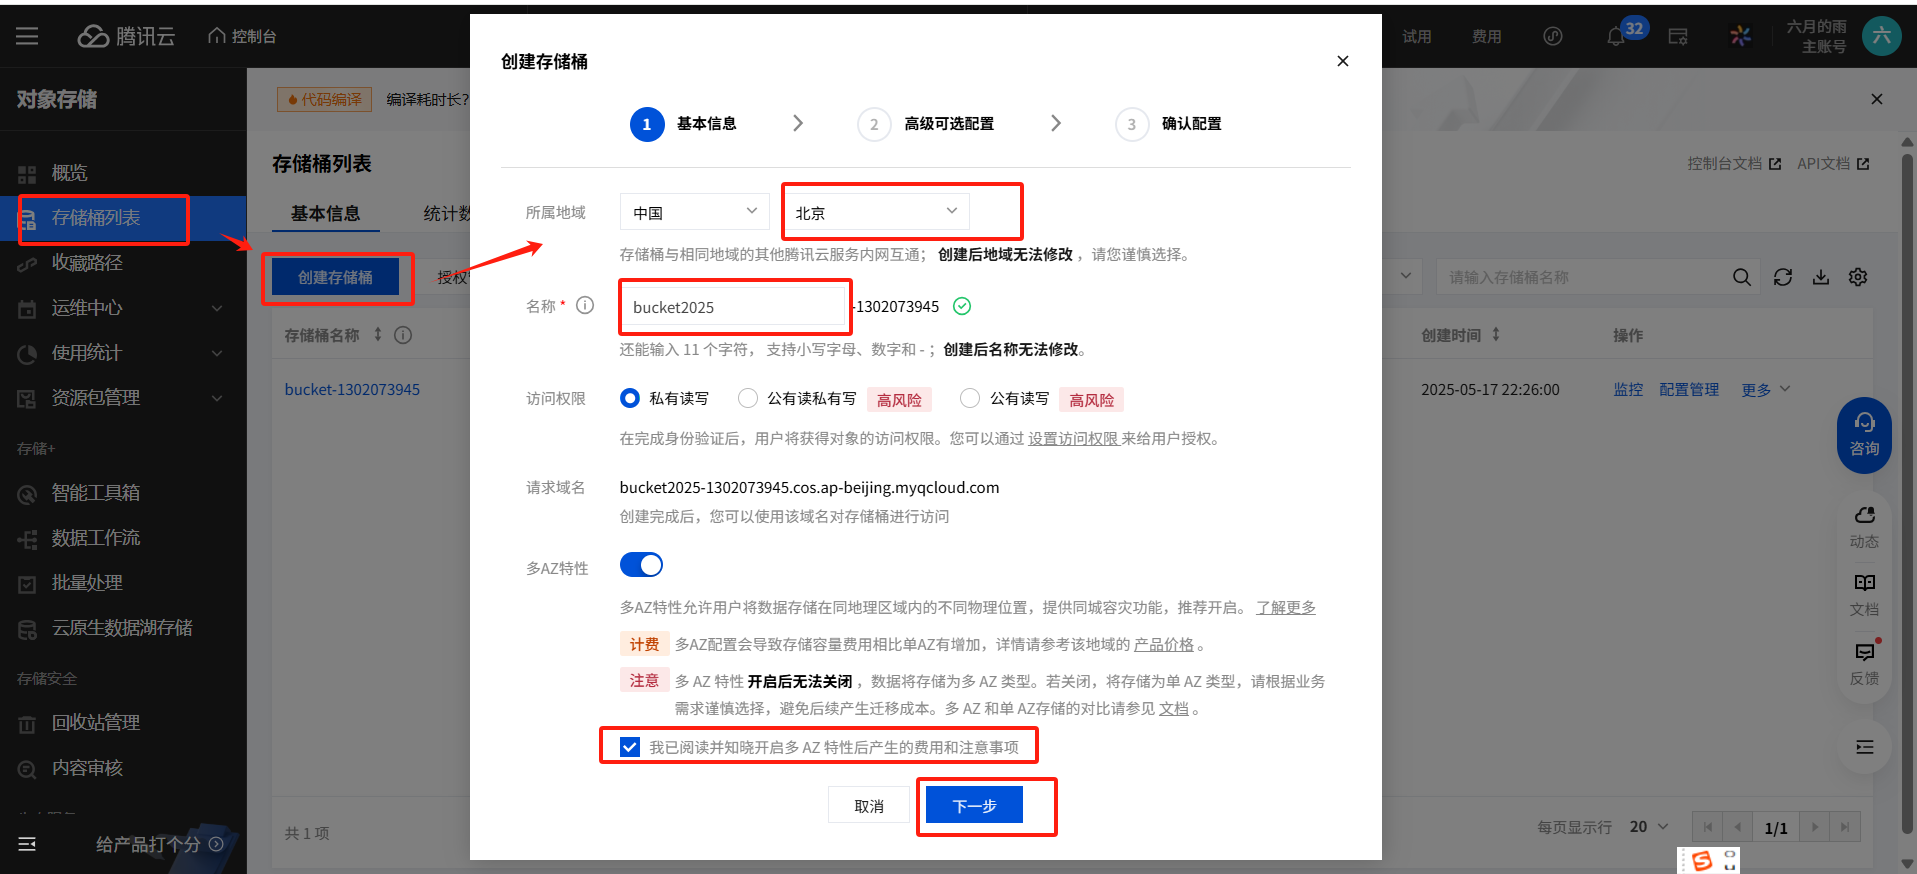Collapse the sidebar using the bottom-left menu icon
This screenshot has width=1917, height=874.
pos(27,844)
